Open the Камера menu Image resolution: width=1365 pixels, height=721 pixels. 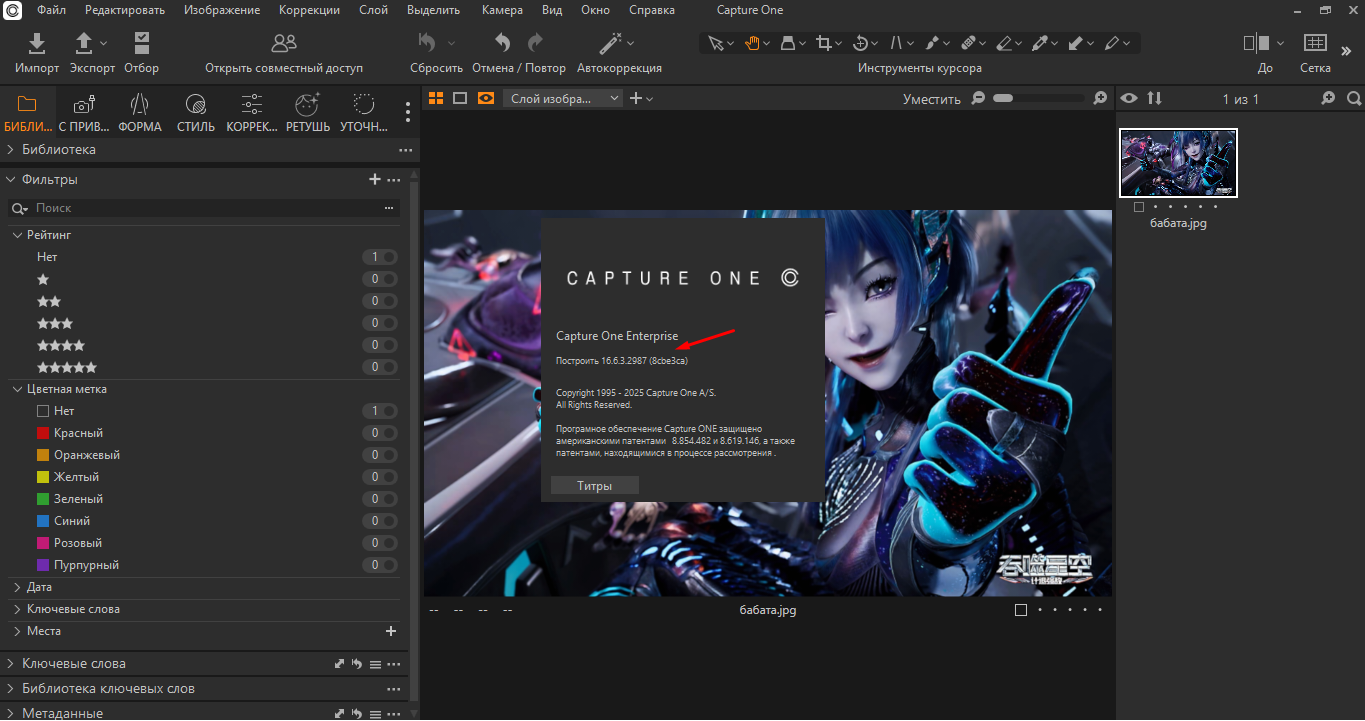(x=502, y=10)
